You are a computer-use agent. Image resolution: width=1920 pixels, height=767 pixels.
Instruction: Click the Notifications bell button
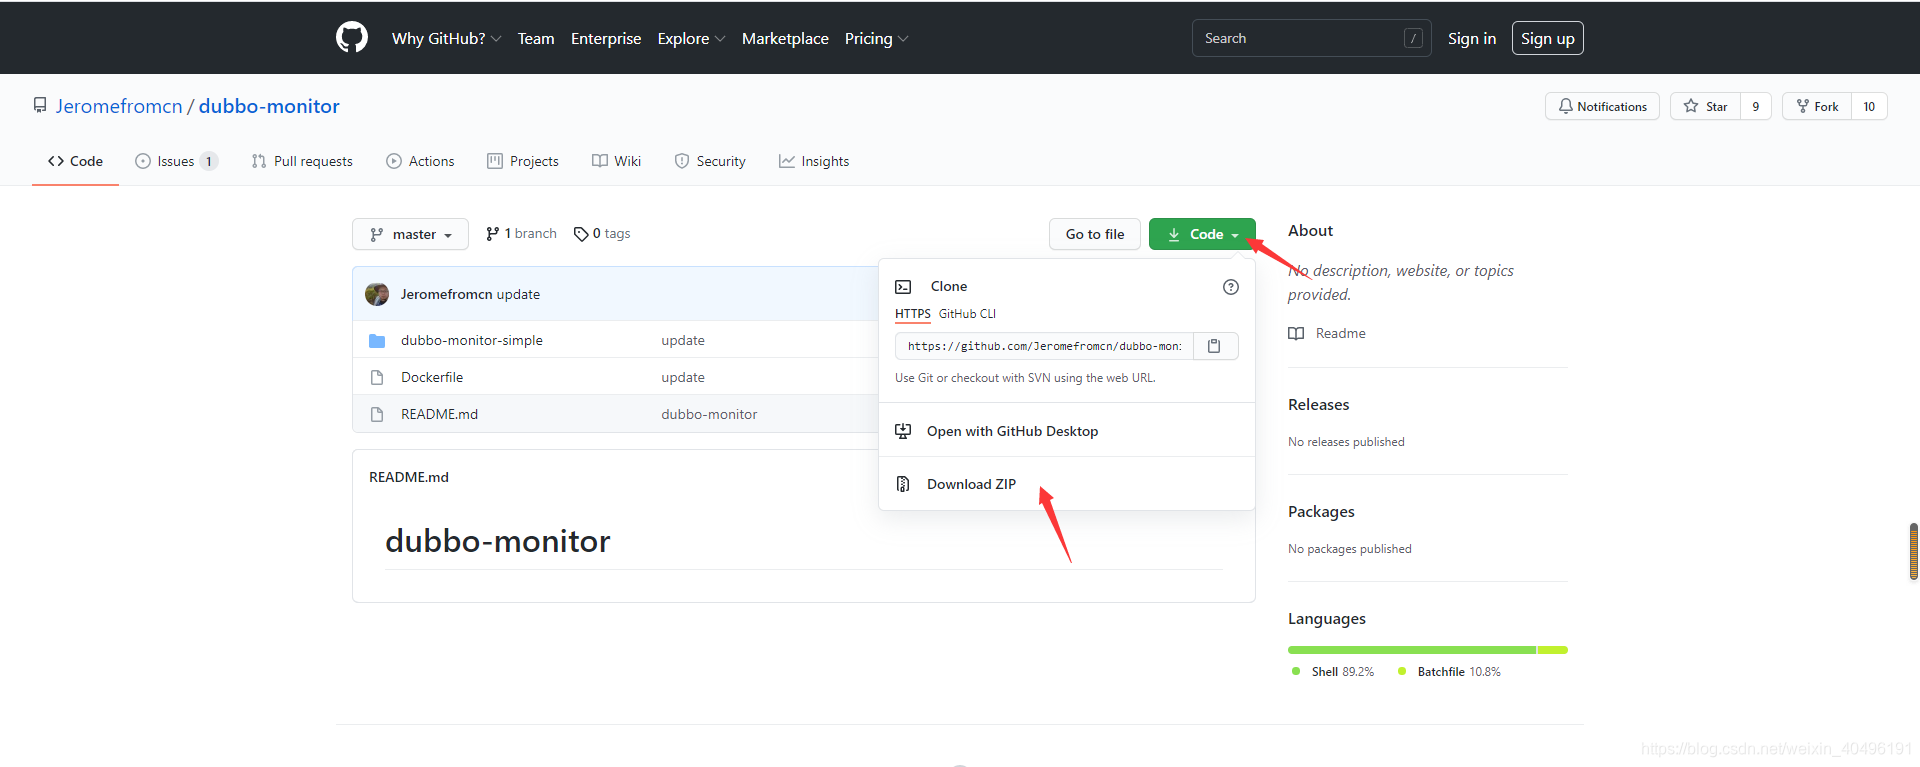(x=1602, y=106)
